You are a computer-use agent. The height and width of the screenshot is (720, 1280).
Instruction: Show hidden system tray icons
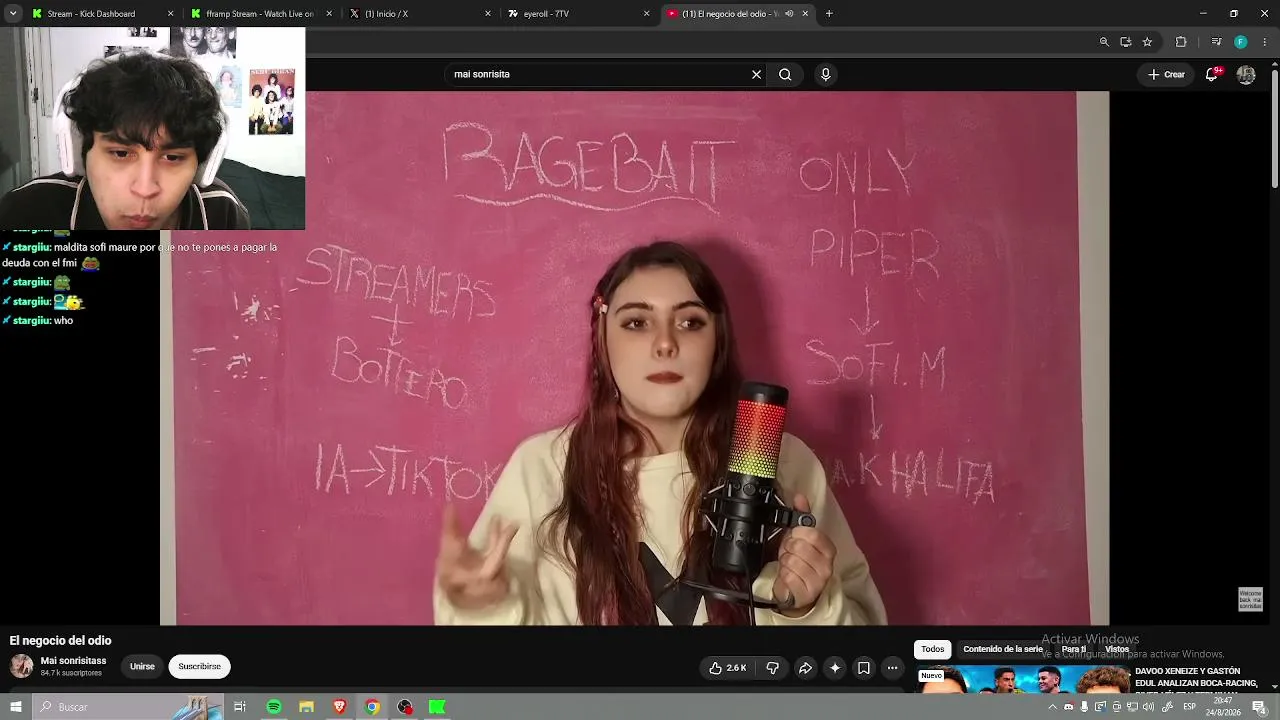click(1052, 707)
